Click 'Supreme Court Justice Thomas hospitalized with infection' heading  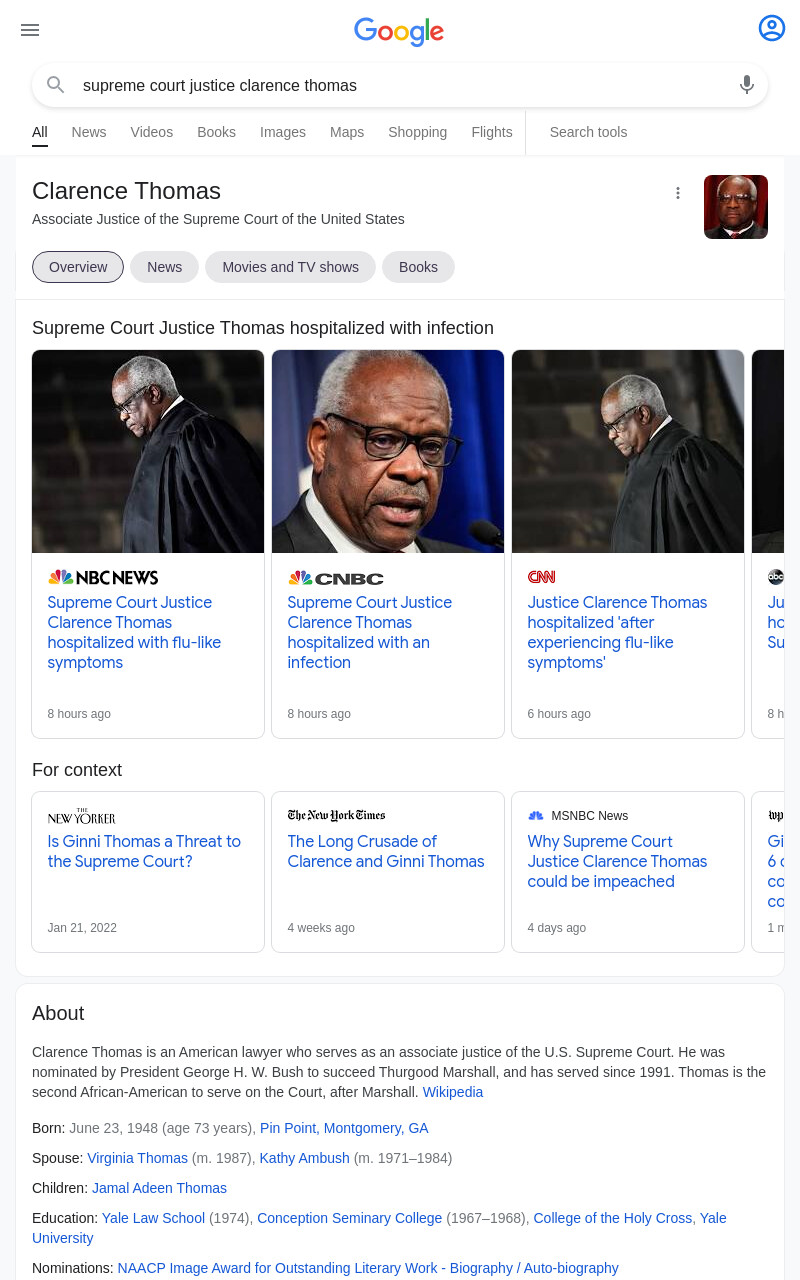(x=263, y=328)
